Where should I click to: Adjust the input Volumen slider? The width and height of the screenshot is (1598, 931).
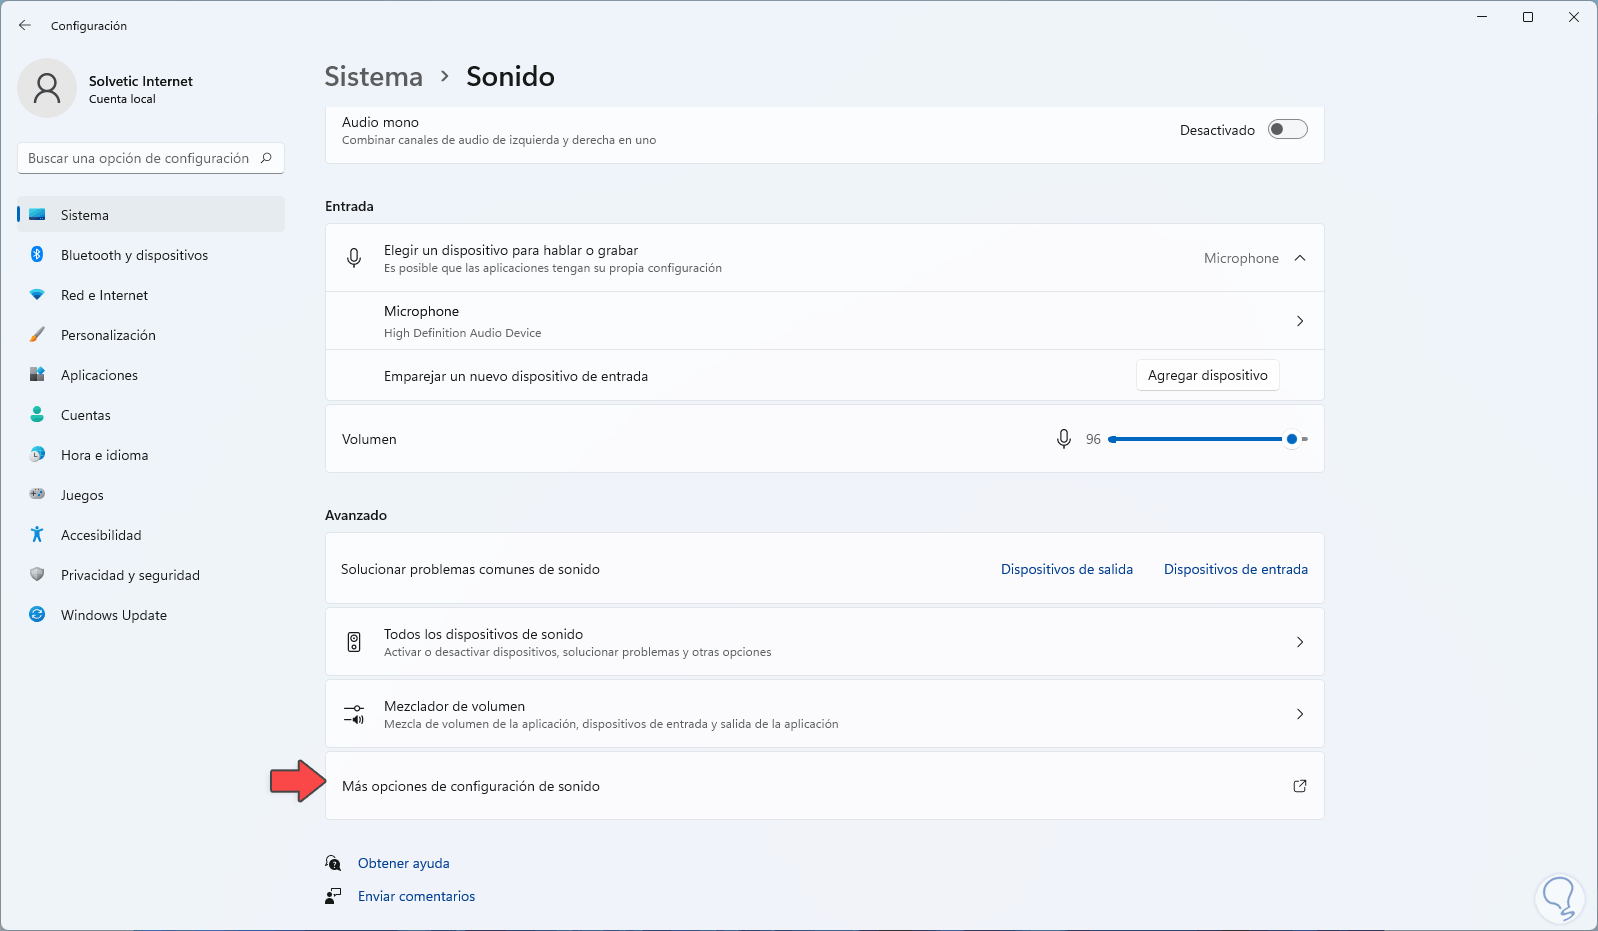tap(1200, 439)
